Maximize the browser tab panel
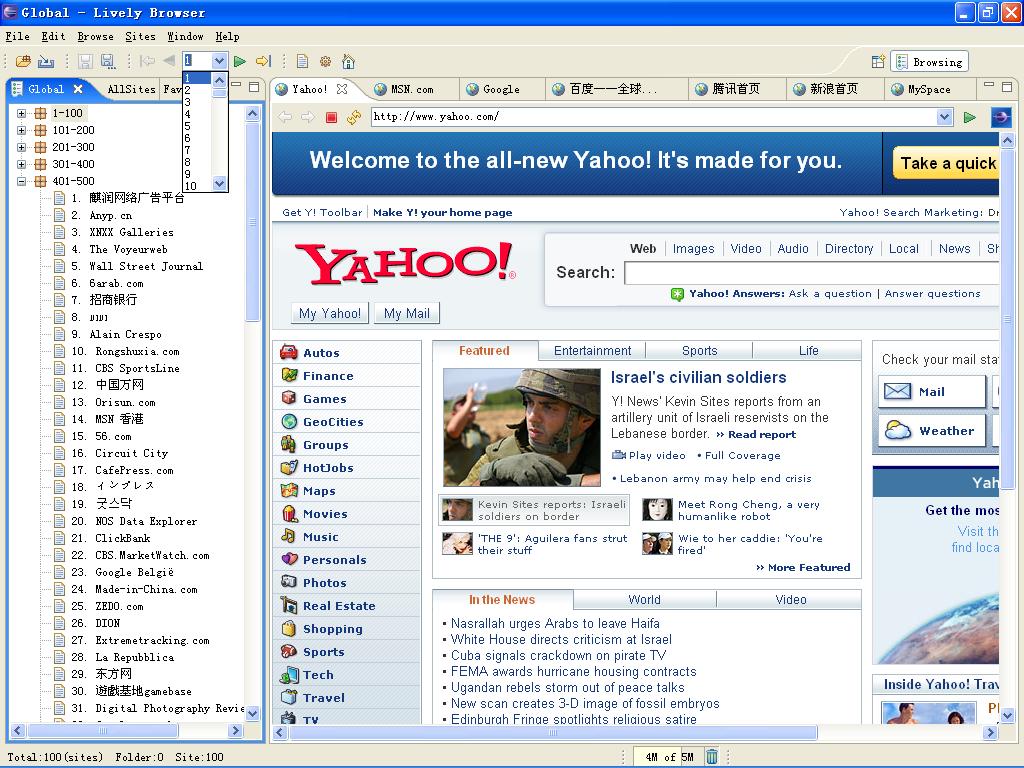The height and width of the screenshot is (768, 1024). [1006, 86]
